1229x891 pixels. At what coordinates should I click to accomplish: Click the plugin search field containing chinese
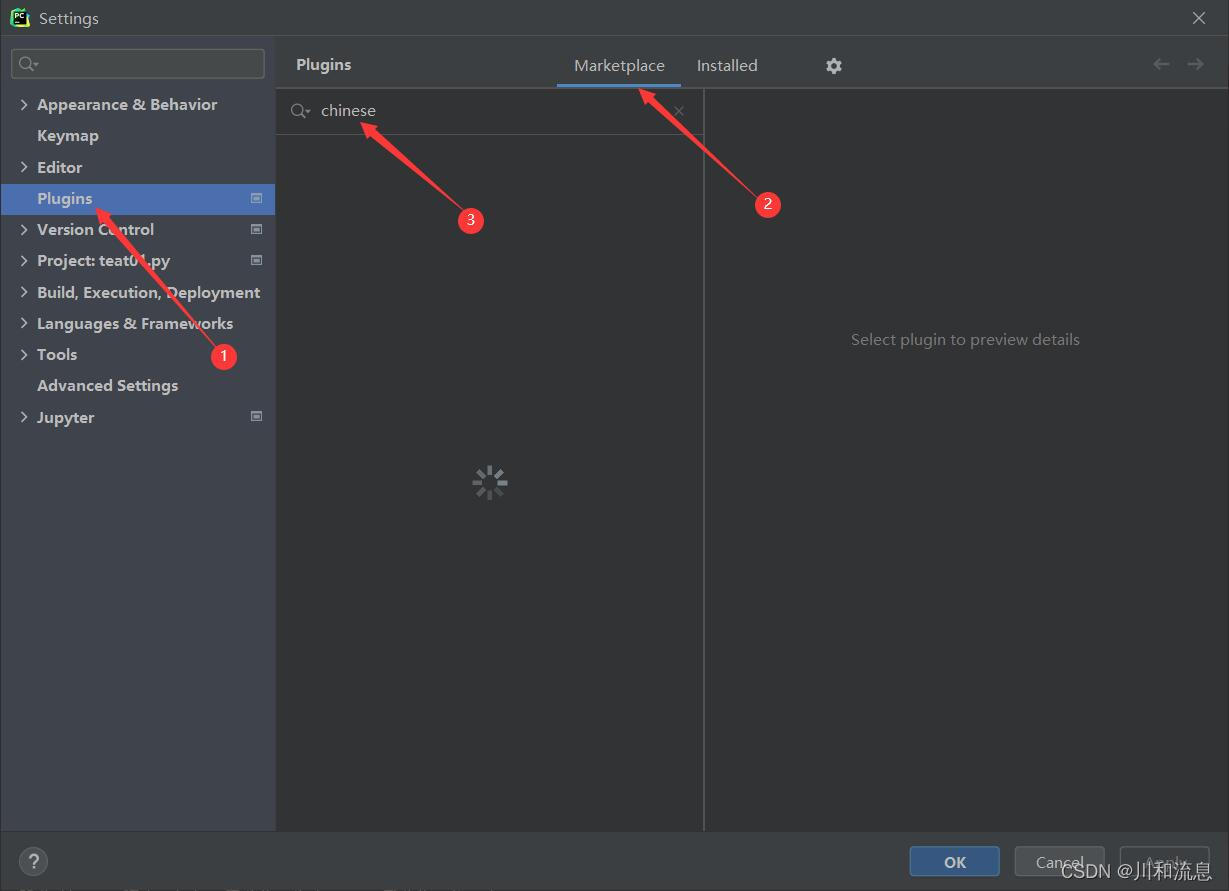pos(490,111)
